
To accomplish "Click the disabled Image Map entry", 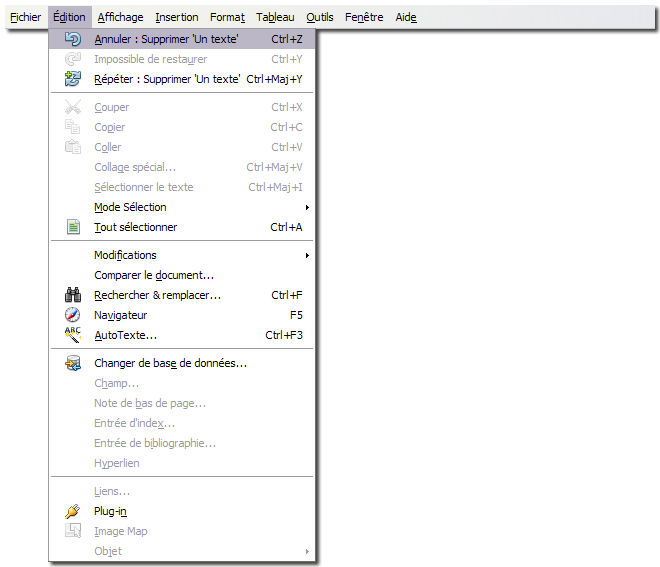I will pos(182,531).
